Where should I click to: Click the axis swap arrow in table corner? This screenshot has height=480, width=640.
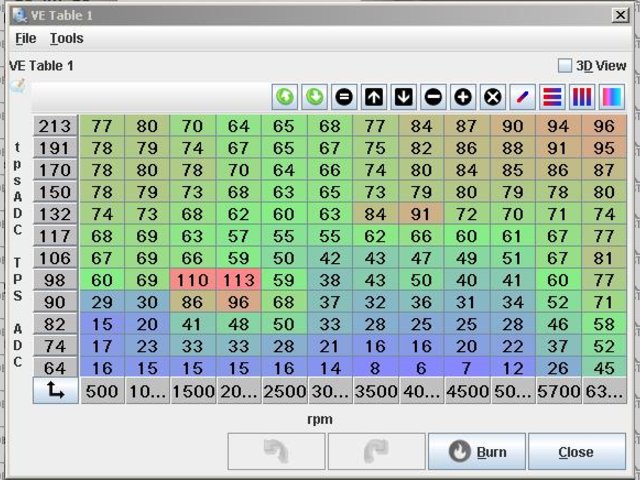click(x=55, y=392)
